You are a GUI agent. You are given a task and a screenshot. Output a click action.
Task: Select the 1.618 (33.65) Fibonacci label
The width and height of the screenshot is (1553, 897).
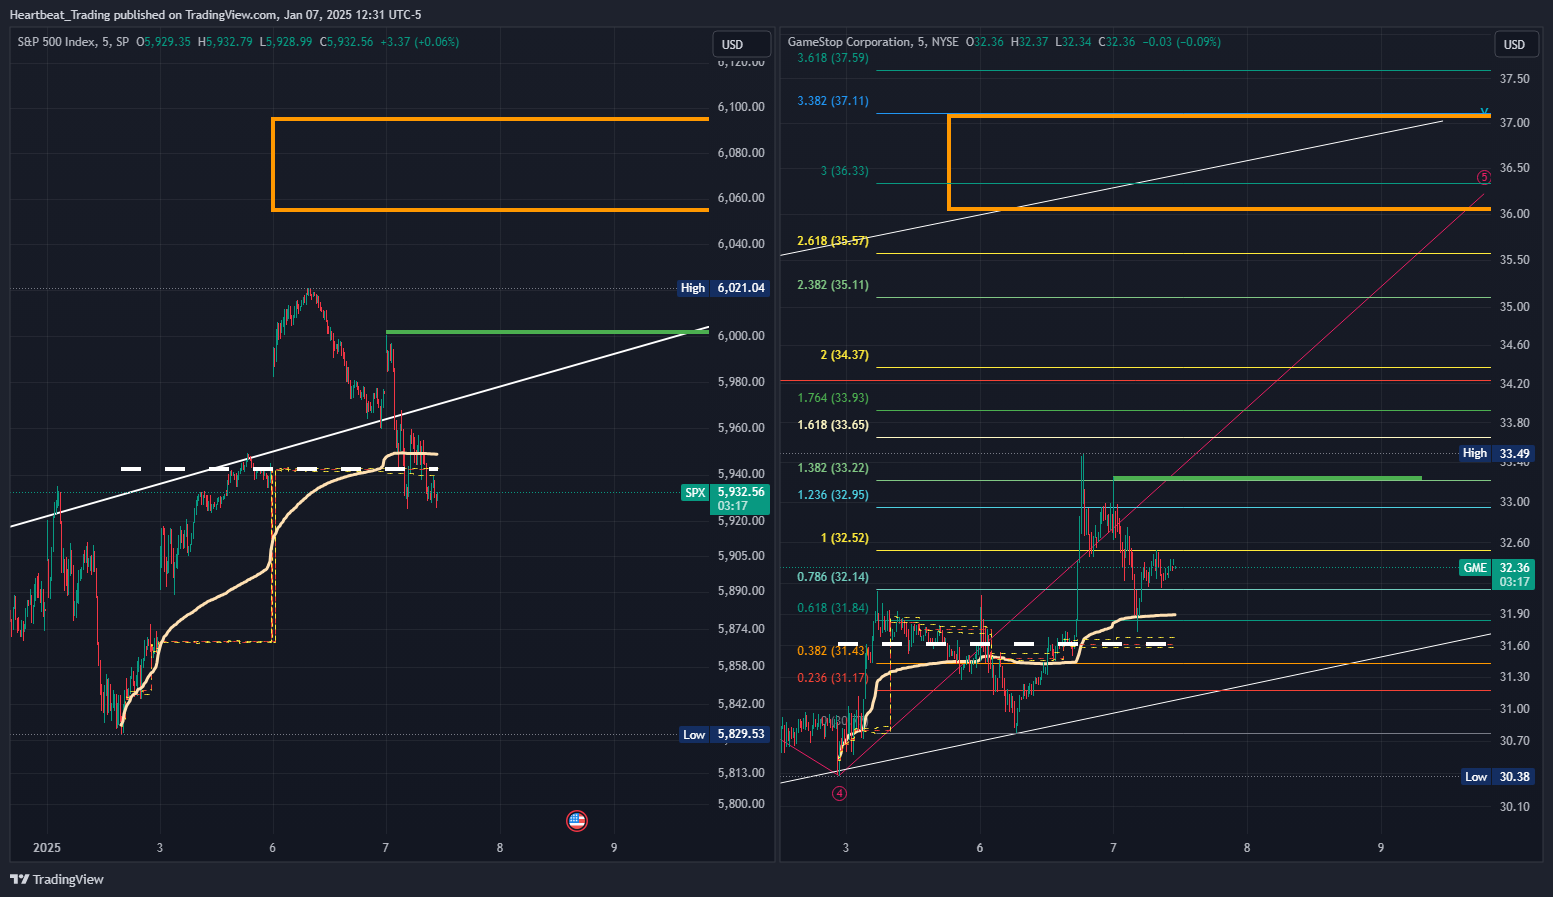click(833, 425)
